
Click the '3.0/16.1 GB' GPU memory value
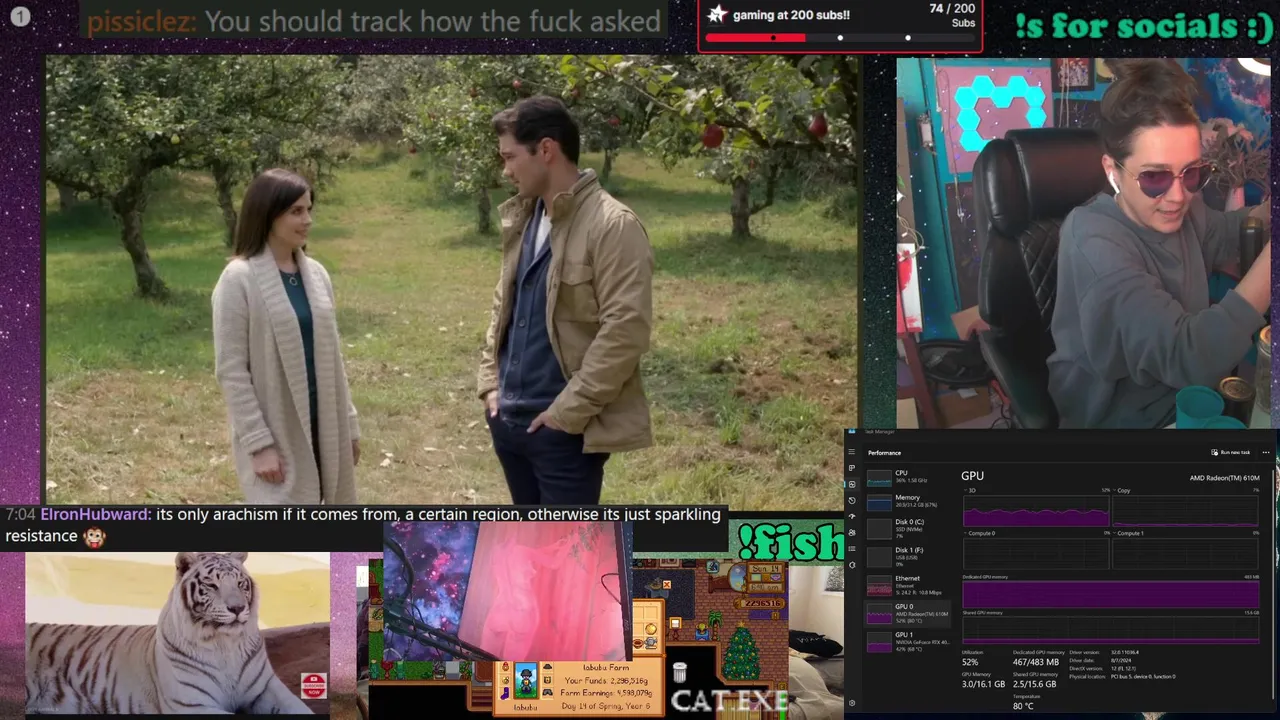(x=983, y=684)
